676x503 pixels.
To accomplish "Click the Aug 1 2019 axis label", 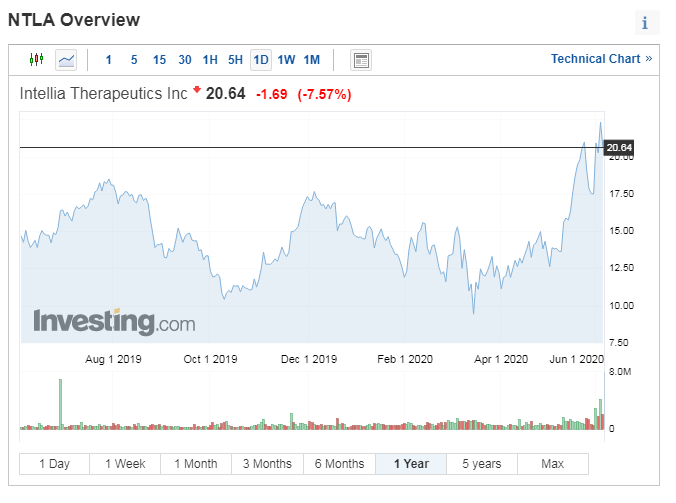I will point(113,359).
